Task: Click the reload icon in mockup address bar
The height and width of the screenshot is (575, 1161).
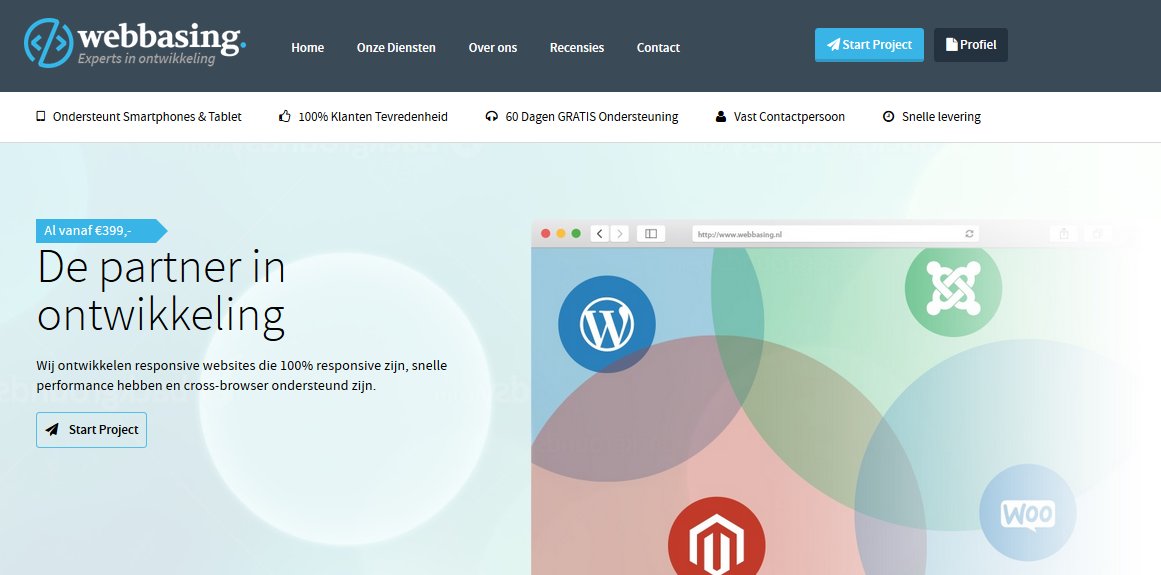Action: [x=968, y=234]
